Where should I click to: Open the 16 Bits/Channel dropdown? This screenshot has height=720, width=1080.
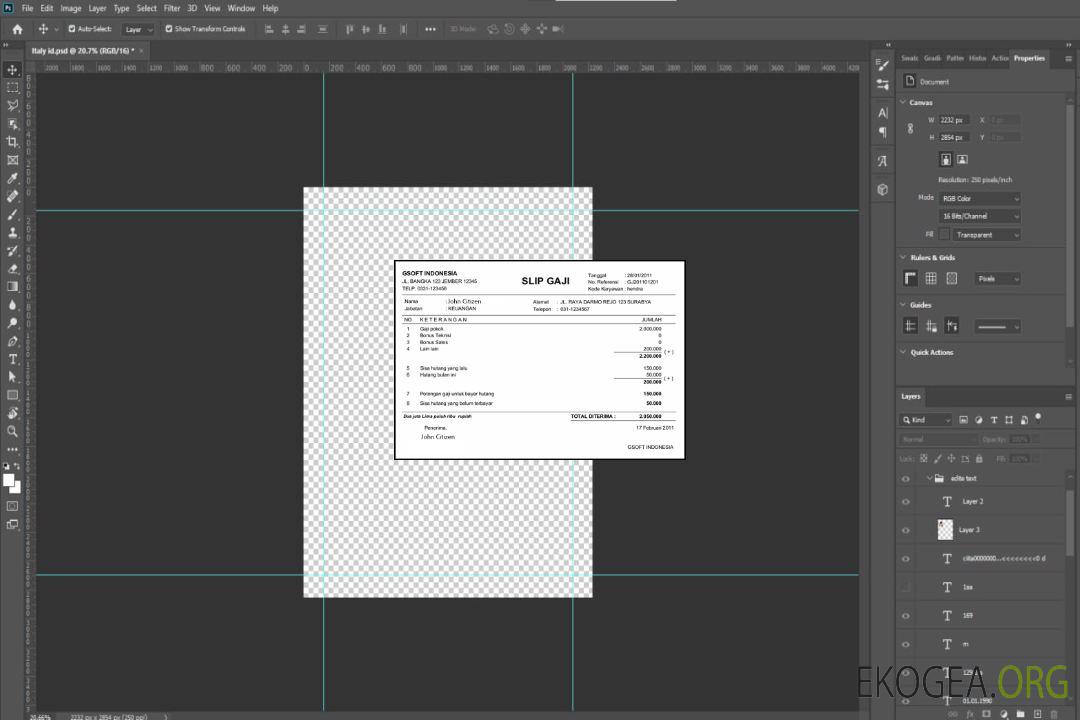[979, 216]
